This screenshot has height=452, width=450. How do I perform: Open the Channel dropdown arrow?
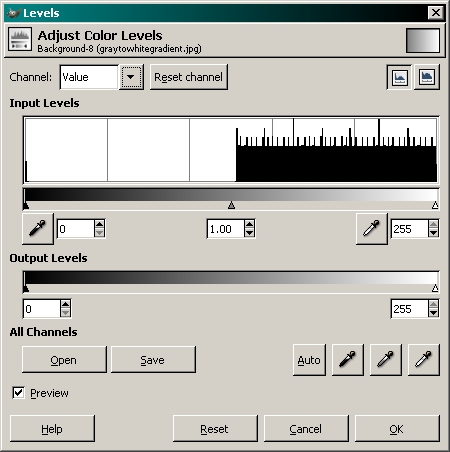pyautogui.click(x=131, y=77)
